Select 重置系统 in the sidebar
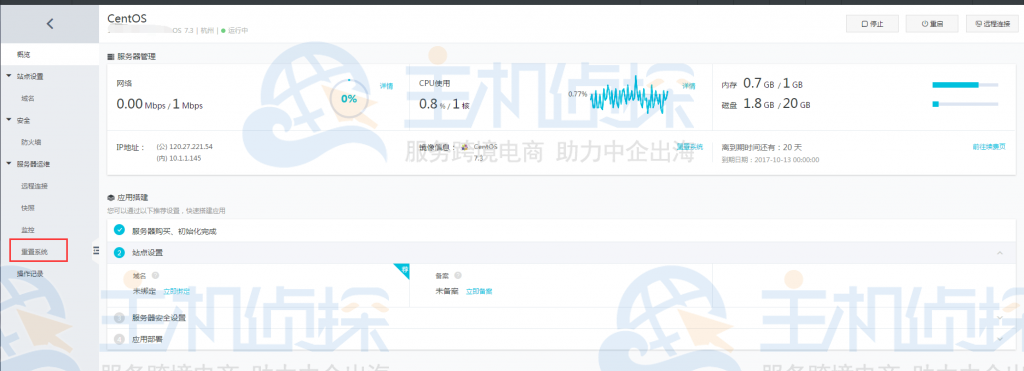This screenshot has height=371, width=1024. pos(35,251)
